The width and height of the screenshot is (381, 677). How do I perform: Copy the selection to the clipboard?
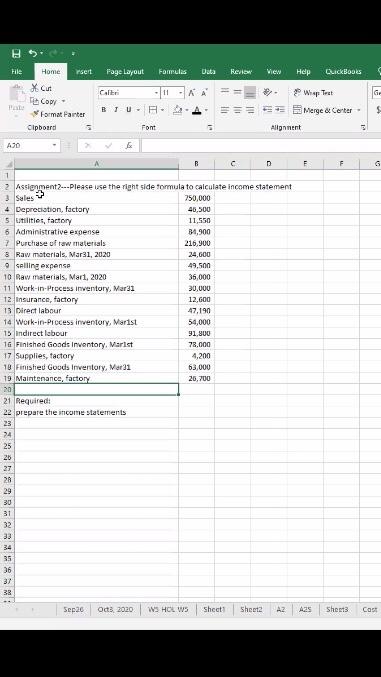43,101
